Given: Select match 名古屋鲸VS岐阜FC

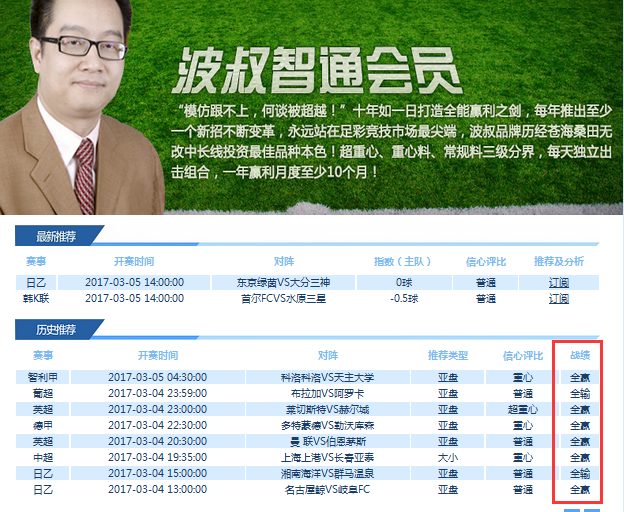Looking at the screenshot, I should [x=328, y=489].
